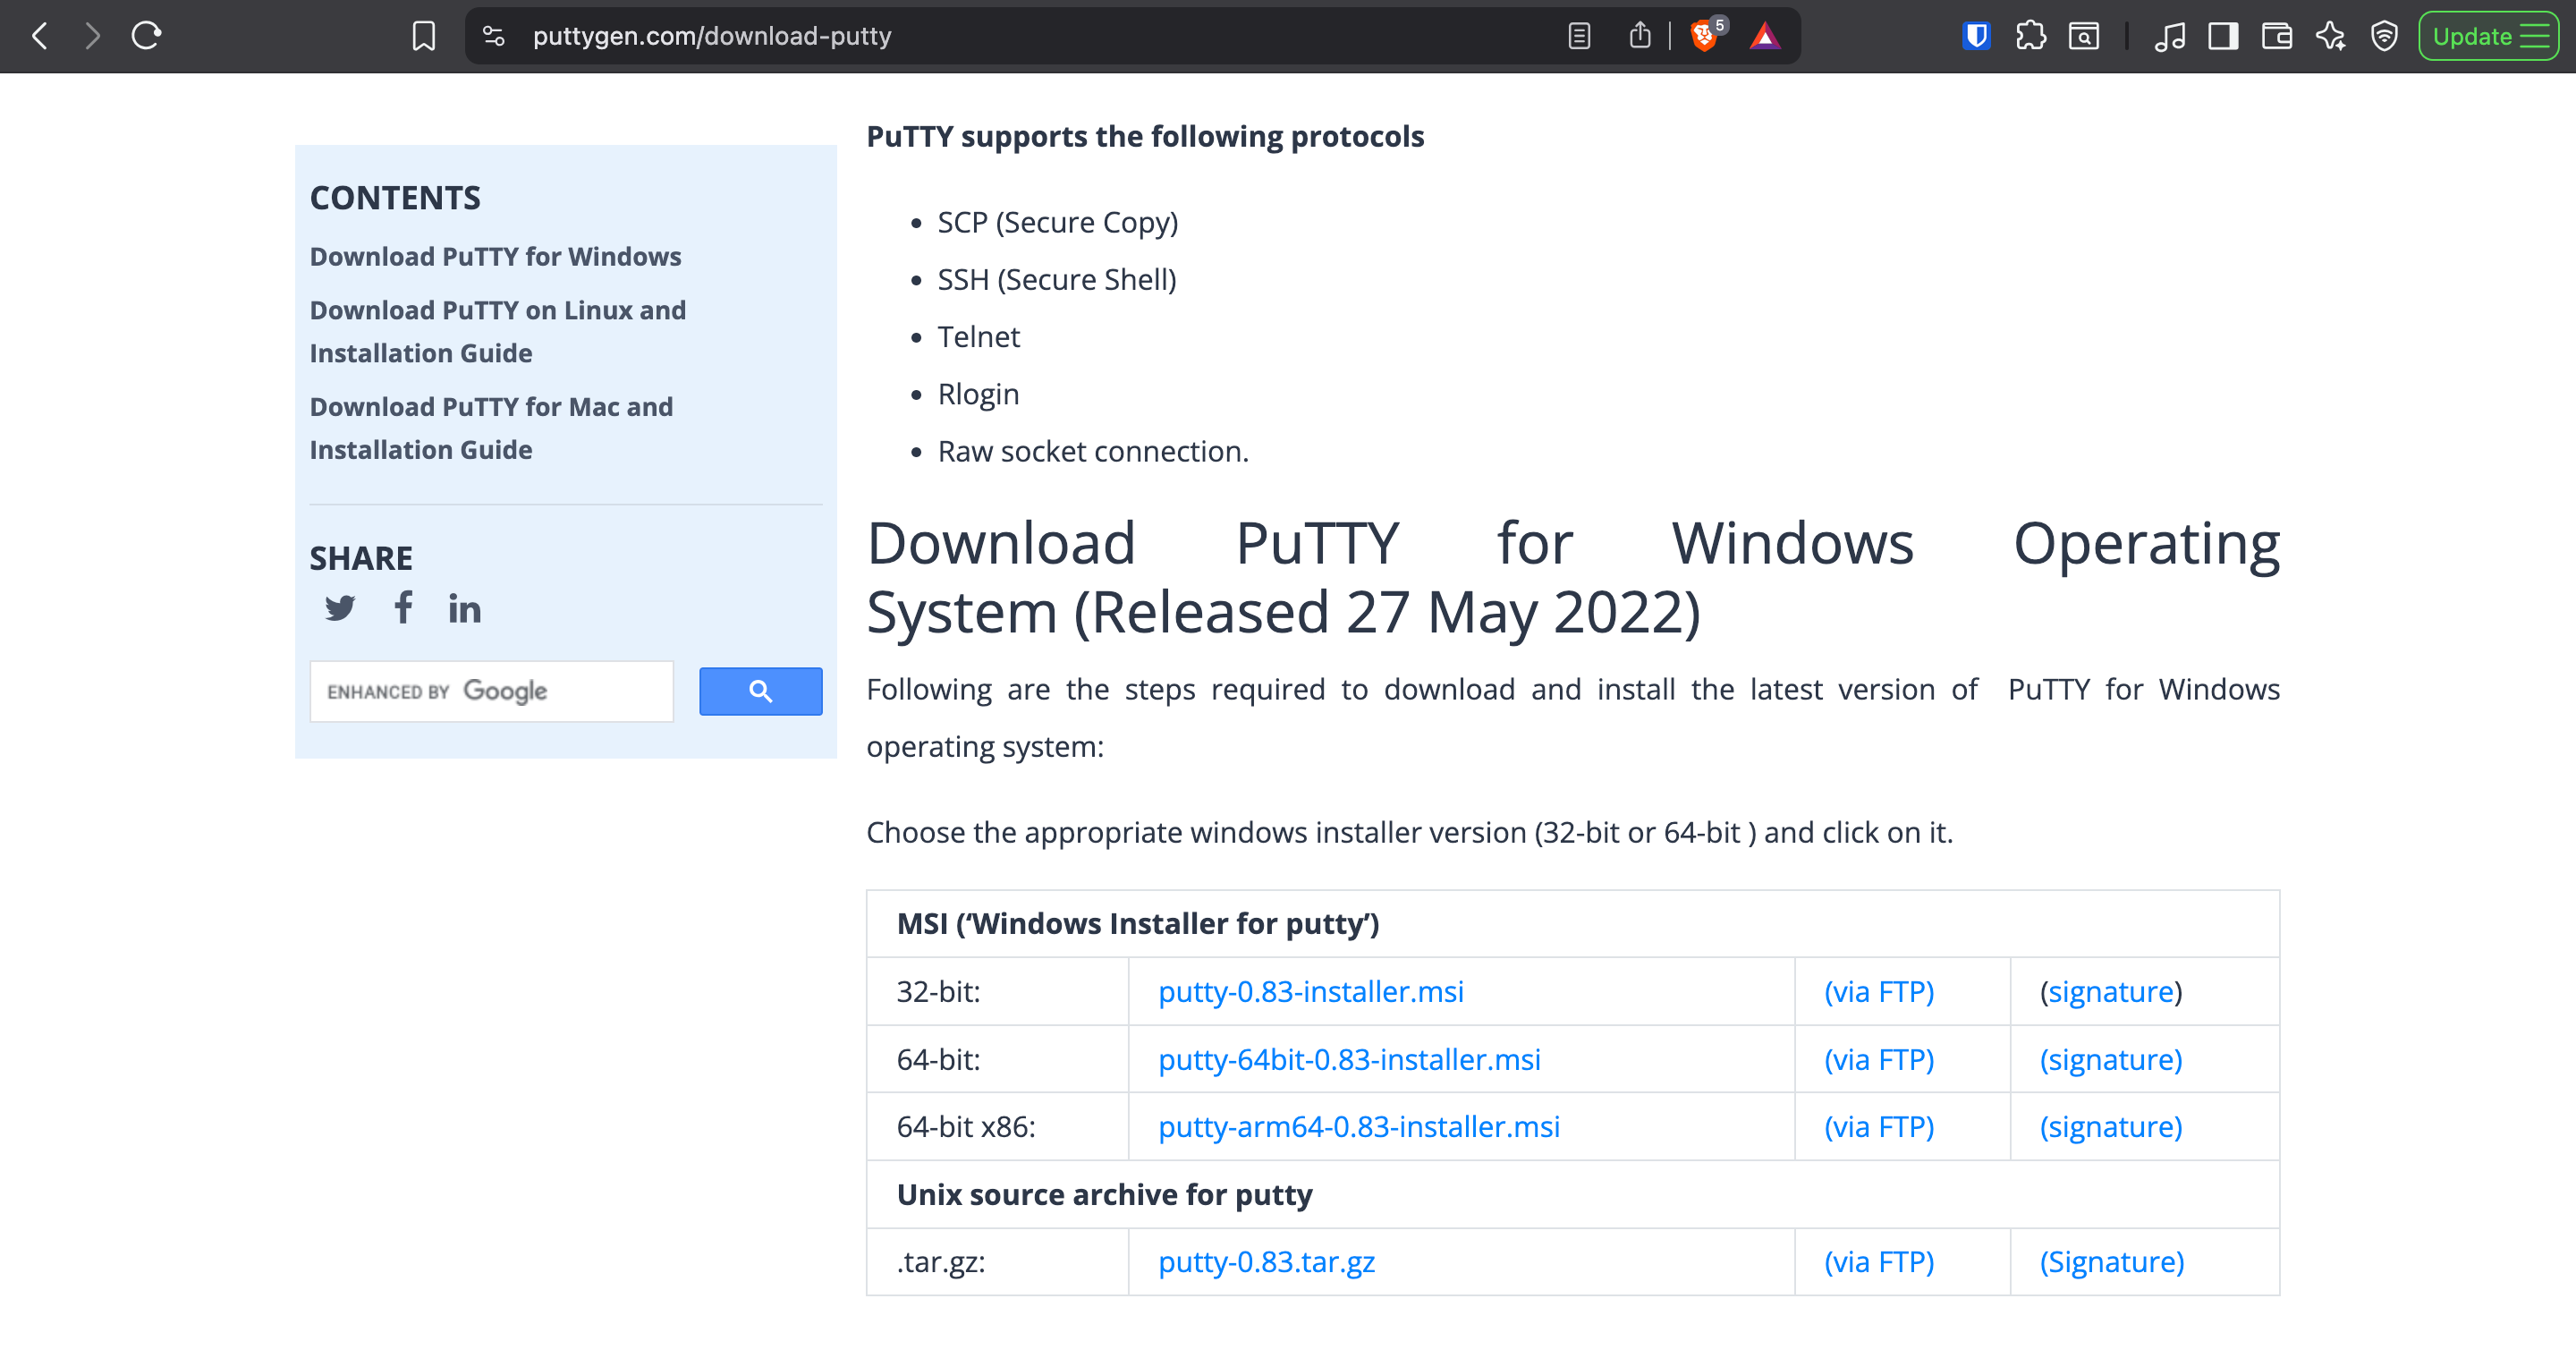Open the extensions puzzle icon

(x=2030, y=36)
